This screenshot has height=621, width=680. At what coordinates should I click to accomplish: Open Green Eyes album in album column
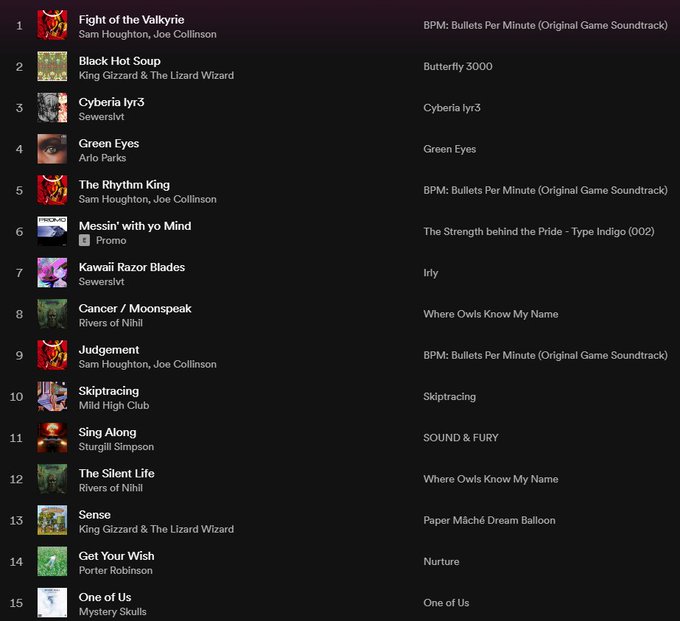point(450,149)
